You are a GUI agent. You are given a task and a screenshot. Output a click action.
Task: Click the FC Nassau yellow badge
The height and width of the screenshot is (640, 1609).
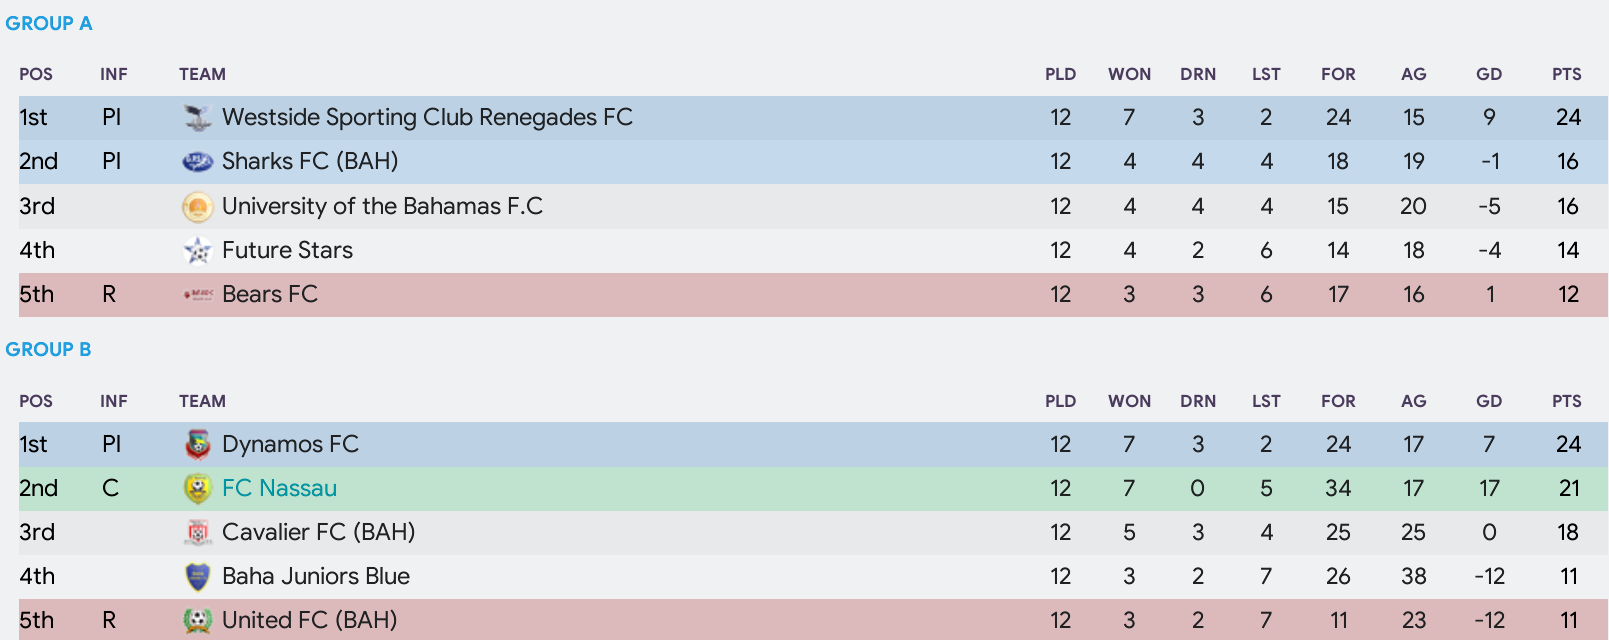click(x=198, y=488)
